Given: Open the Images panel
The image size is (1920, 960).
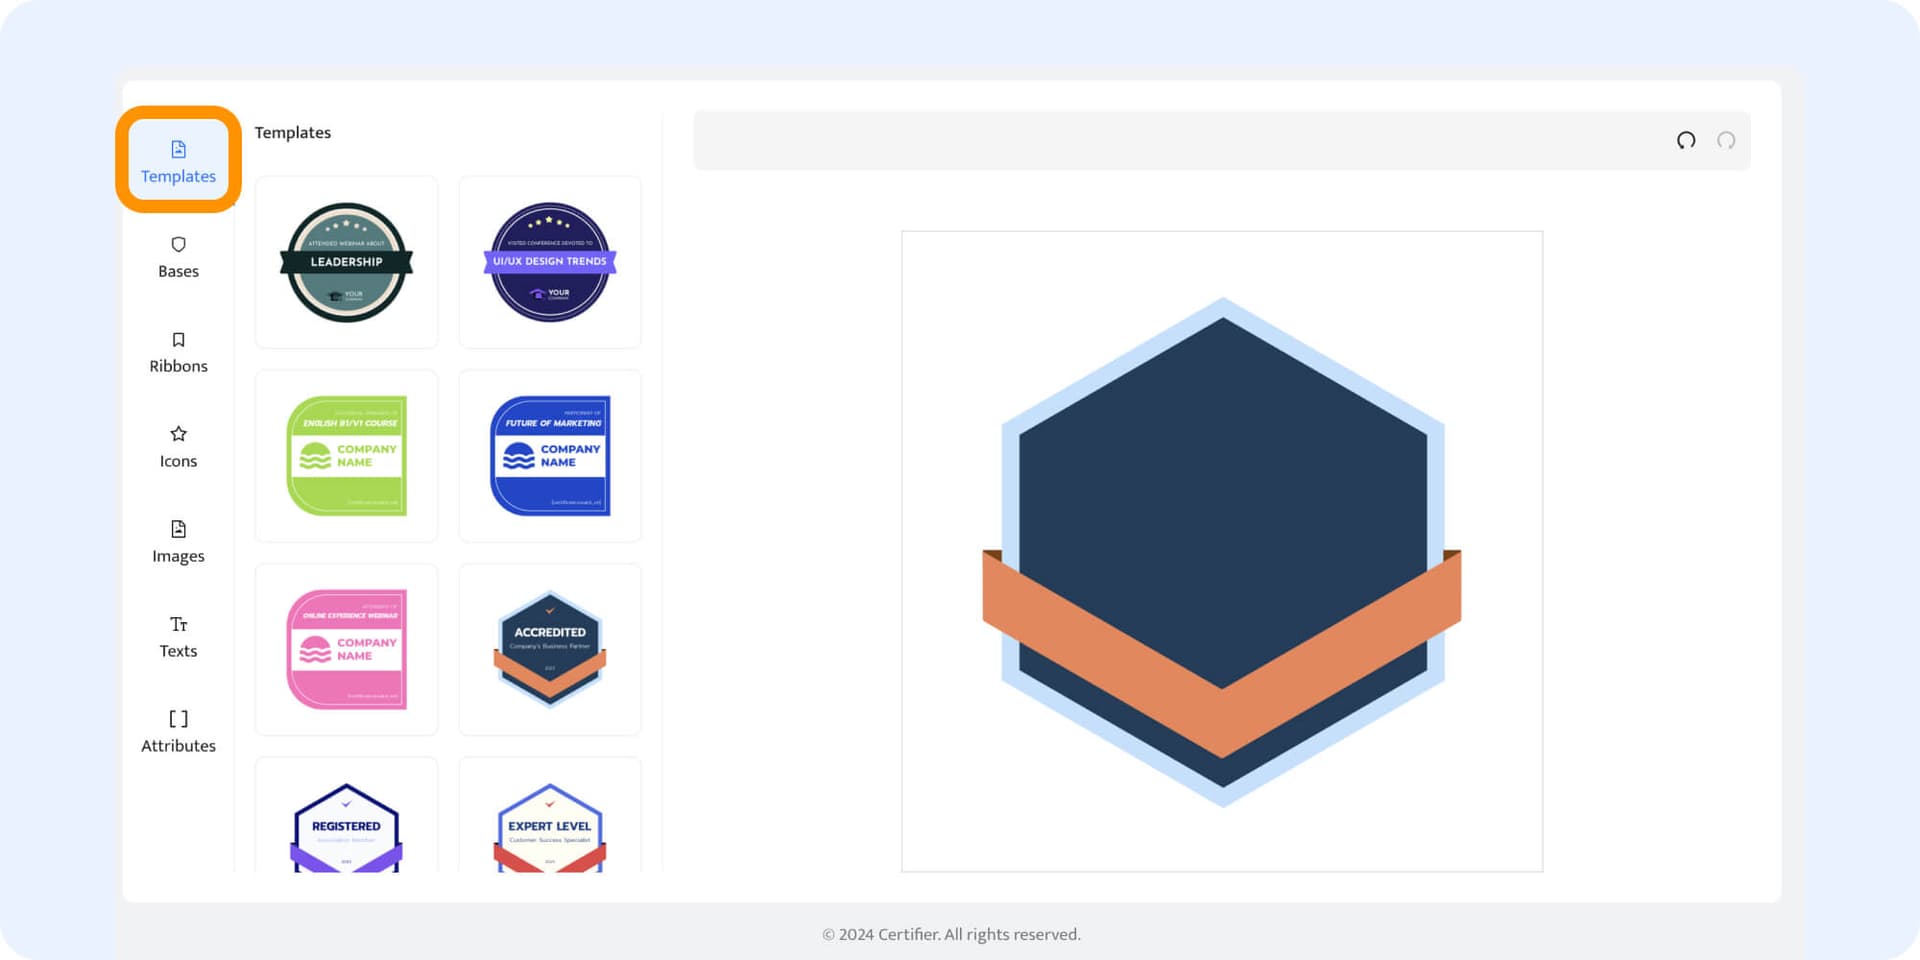Looking at the screenshot, I should click(178, 542).
